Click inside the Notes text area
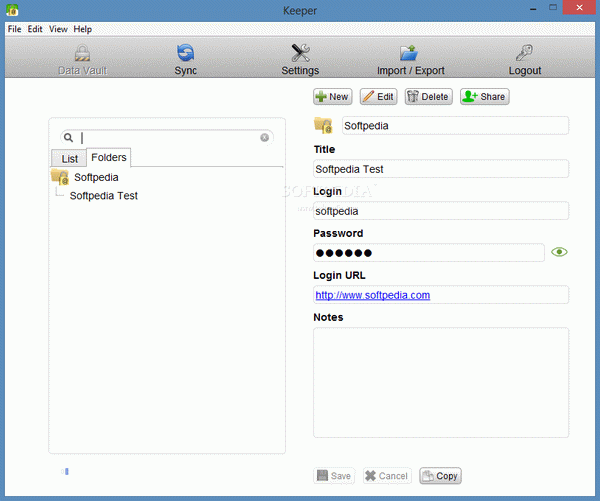Screen dimensions: 600x501 click(x=440, y=381)
